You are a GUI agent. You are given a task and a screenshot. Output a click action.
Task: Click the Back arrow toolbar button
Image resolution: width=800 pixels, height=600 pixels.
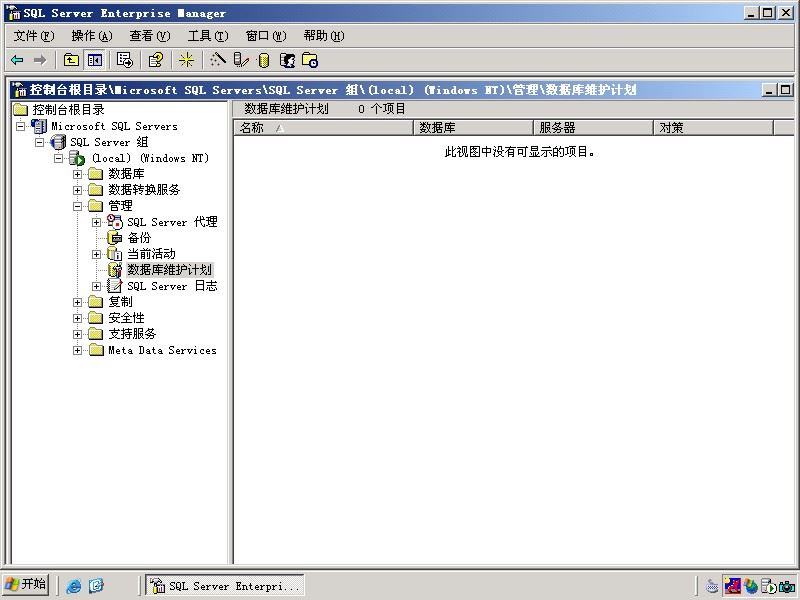pyautogui.click(x=17, y=60)
